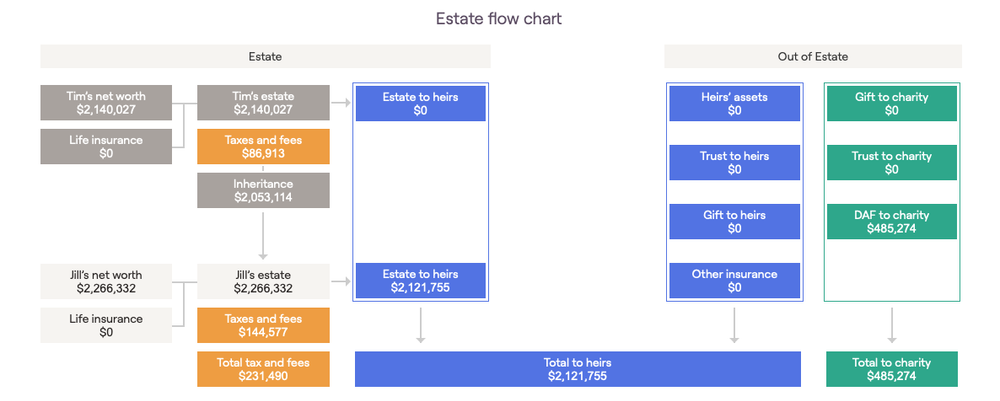The image size is (1000, 401).
Task: Click the Out of Estate header
Action: click(812, 56)
